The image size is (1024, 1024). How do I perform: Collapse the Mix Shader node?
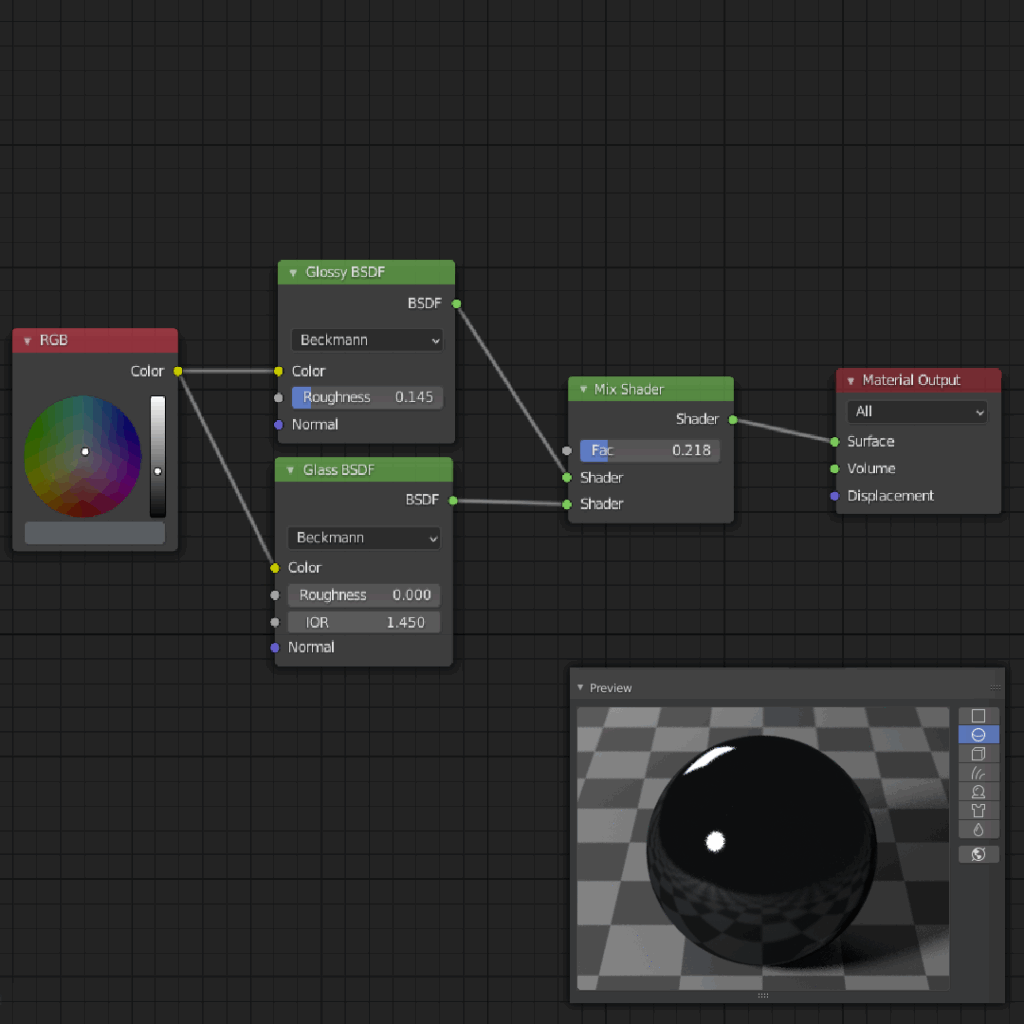[x=581, y=389]
